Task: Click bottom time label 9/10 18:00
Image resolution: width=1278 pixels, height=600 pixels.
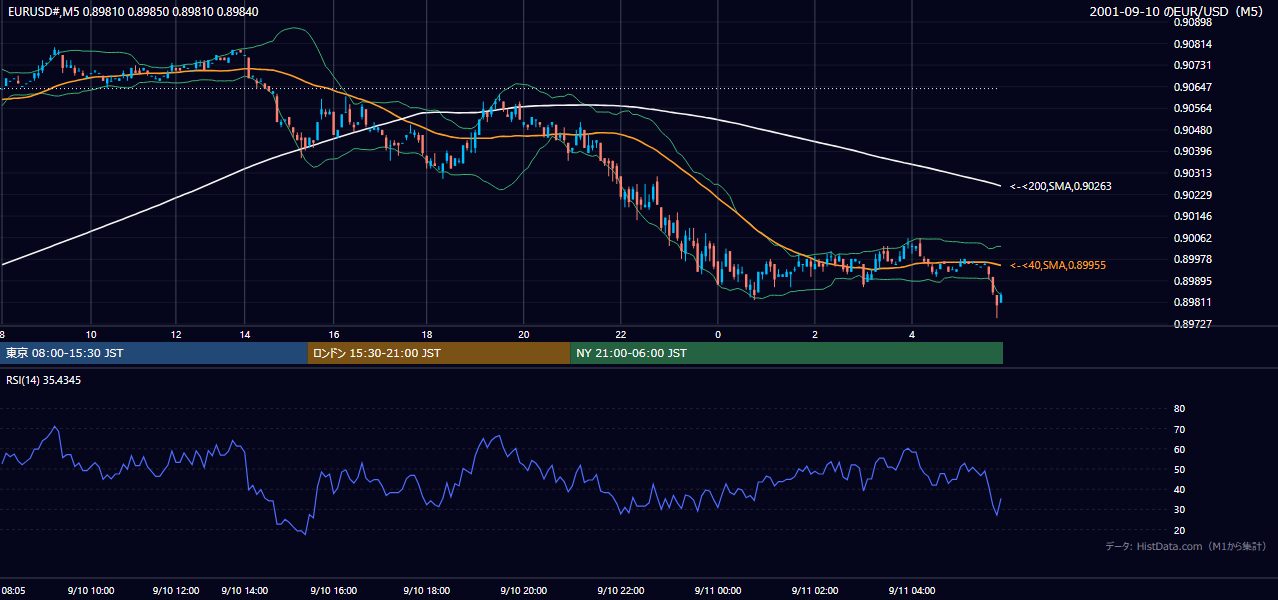Action: coord(427,591)
